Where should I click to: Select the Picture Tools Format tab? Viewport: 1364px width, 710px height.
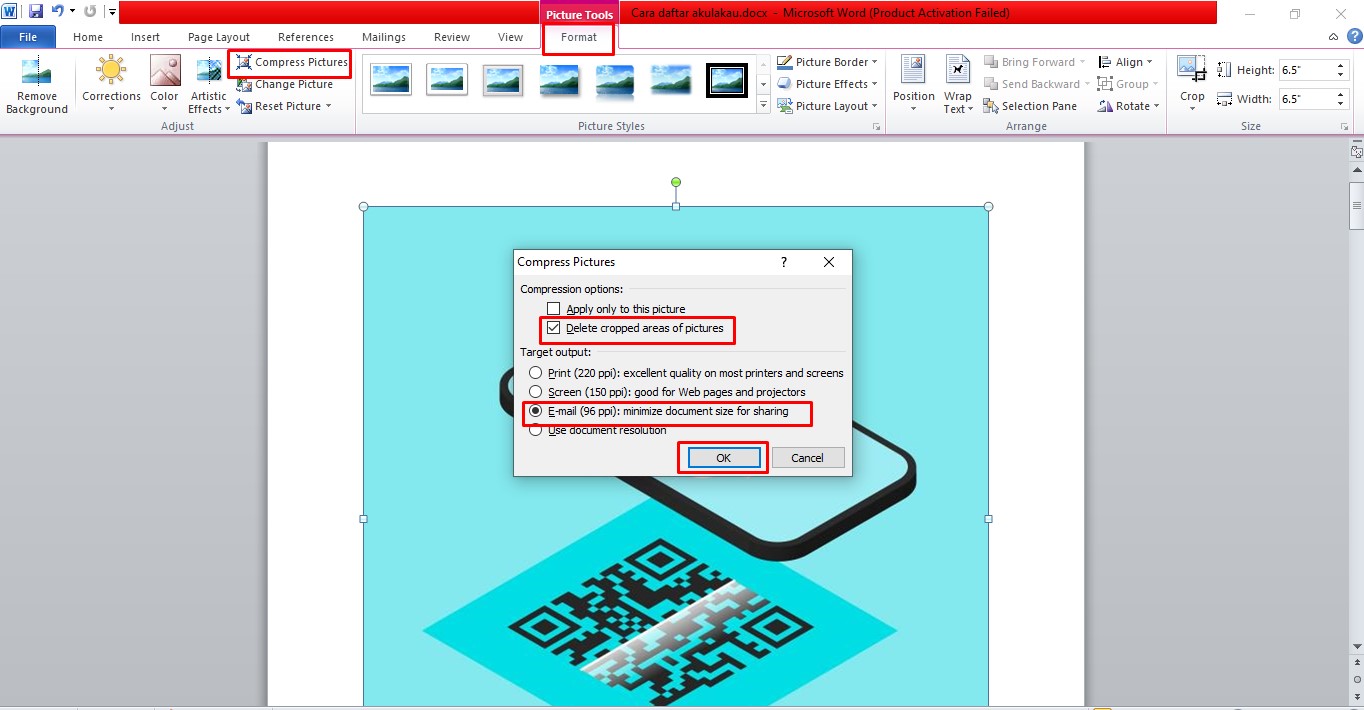(x=579, y=37)
